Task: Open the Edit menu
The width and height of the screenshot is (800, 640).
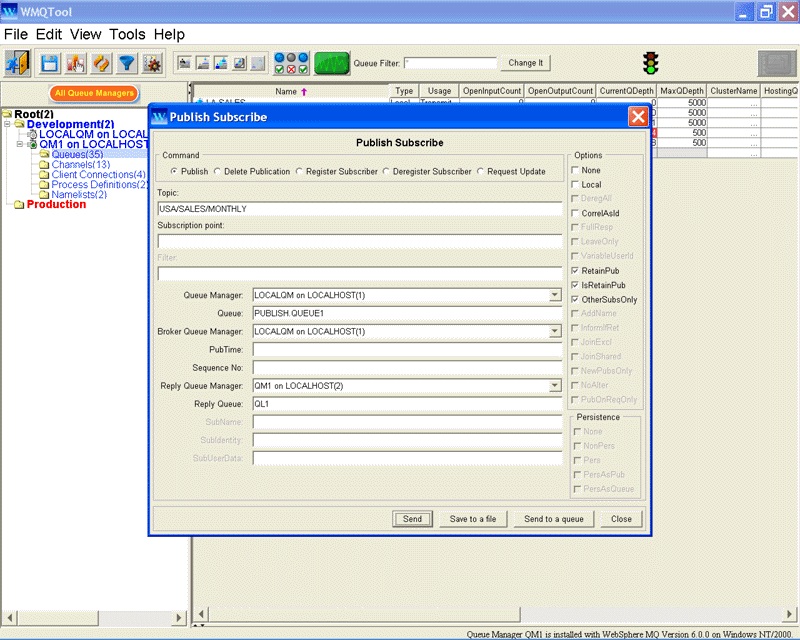Action: click(x=49, y=34)
